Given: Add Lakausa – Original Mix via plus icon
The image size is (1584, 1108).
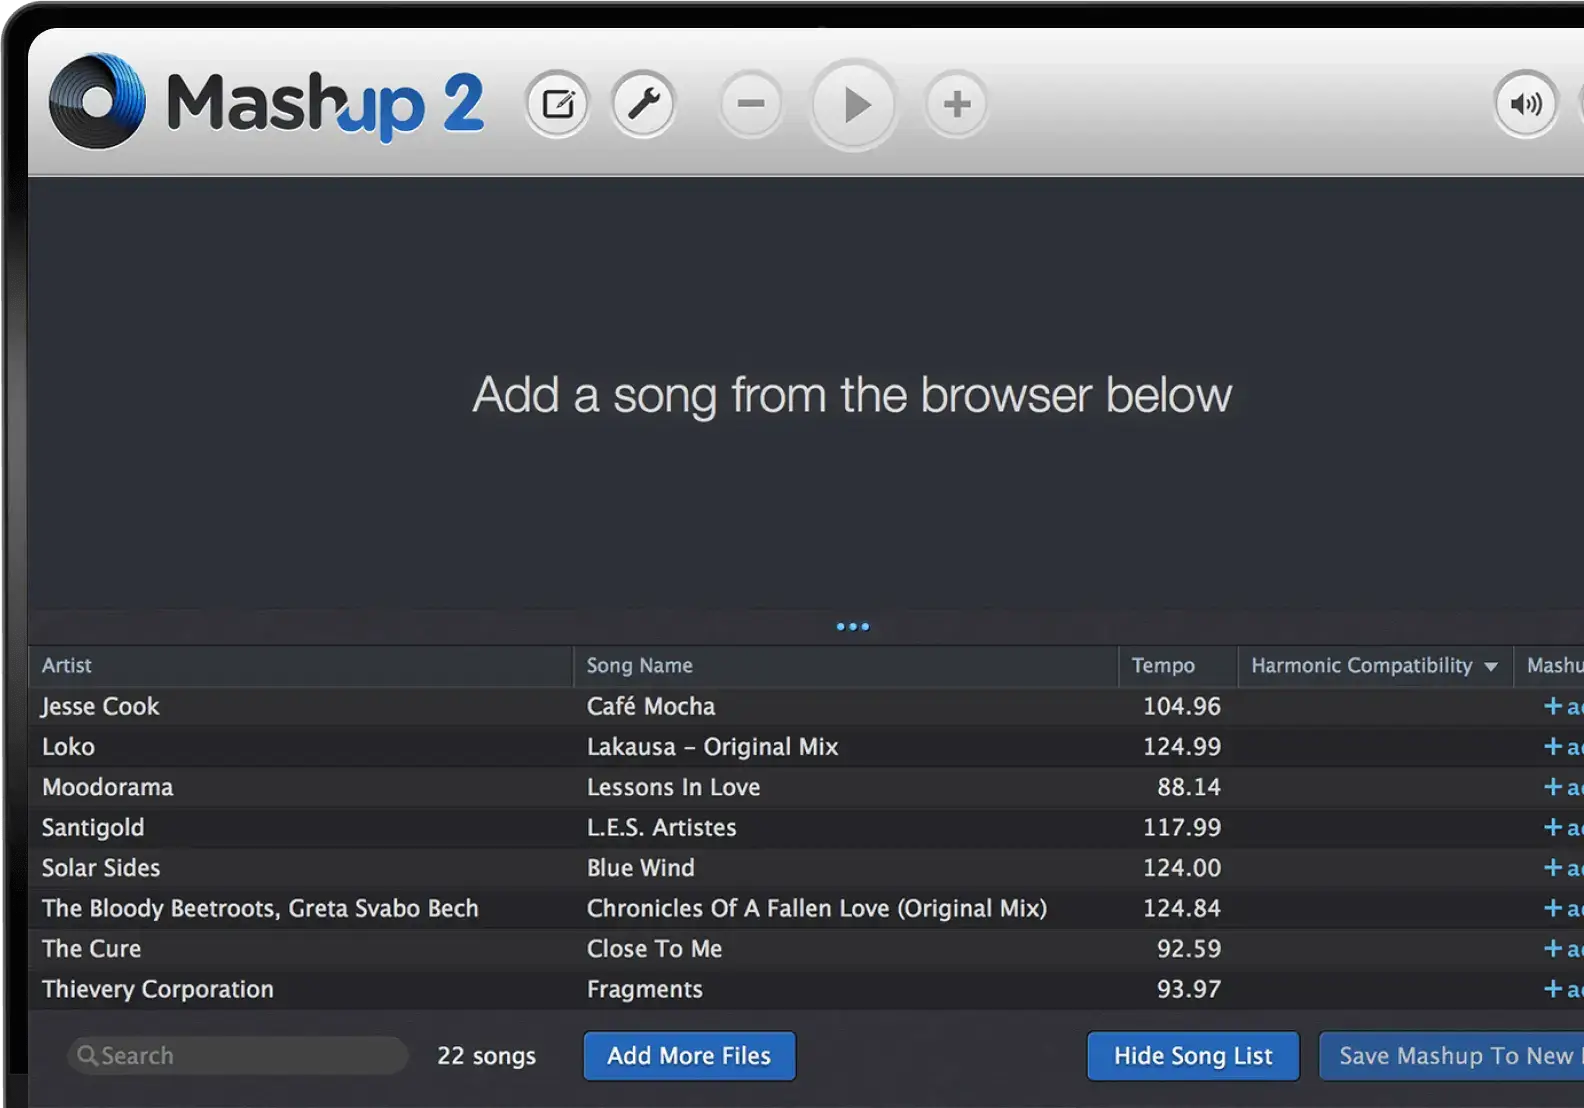Looking at the screenshot, I should click(1553, 746).
